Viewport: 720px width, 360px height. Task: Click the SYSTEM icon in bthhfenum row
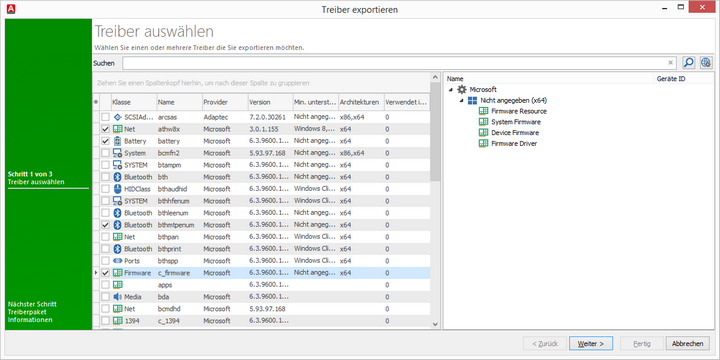(118, 201)
